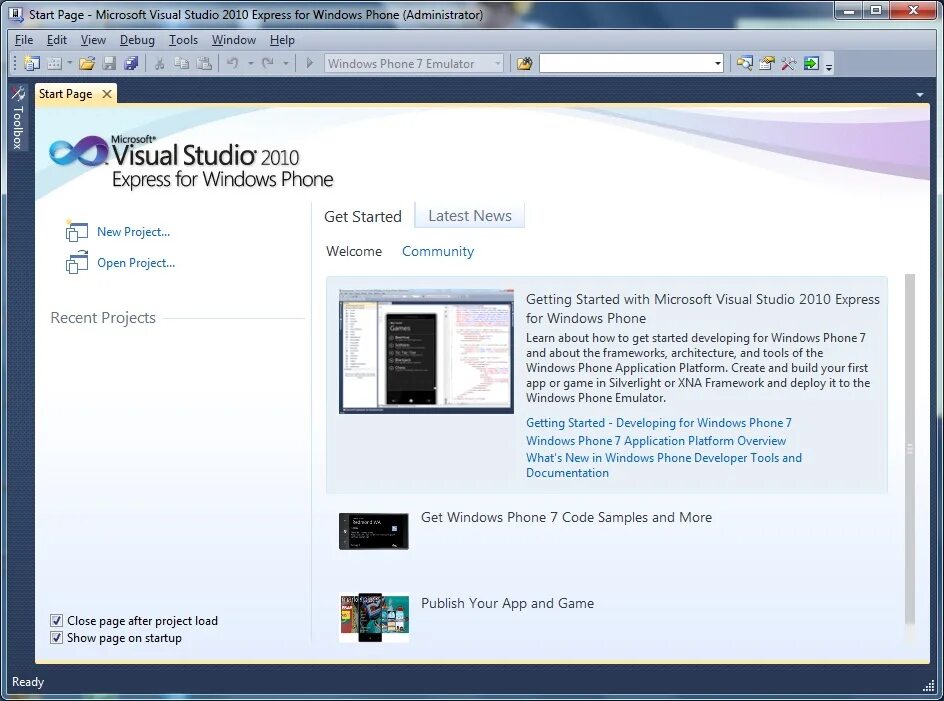Click the Getting Started emulator screenshot thumbnail
944x701 pixels.
pos(426,351)
